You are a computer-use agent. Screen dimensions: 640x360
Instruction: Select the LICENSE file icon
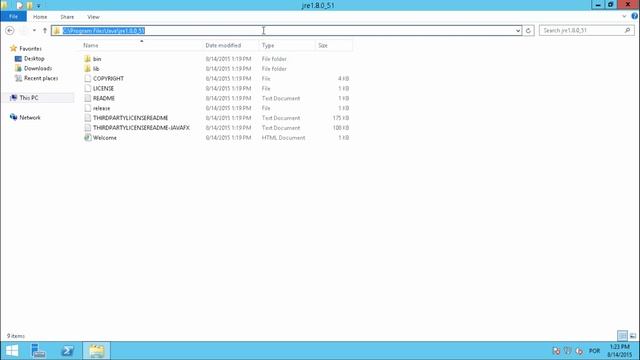(x=87, y=88)
